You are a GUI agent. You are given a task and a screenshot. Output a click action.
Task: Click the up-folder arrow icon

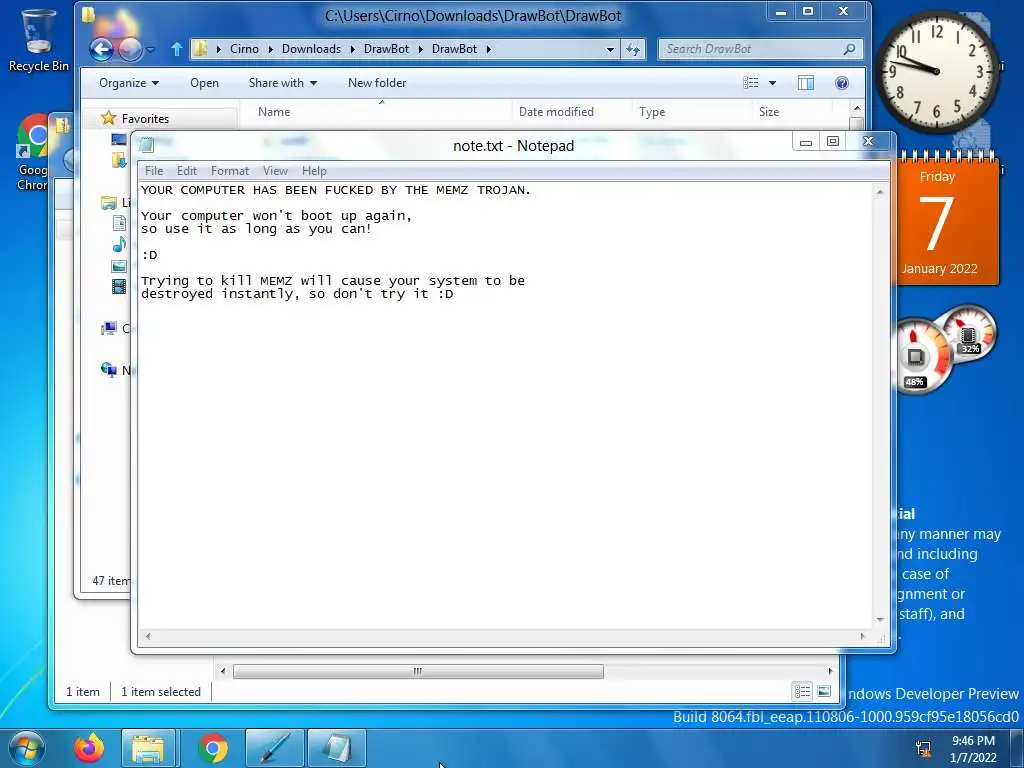pos(176,49)
